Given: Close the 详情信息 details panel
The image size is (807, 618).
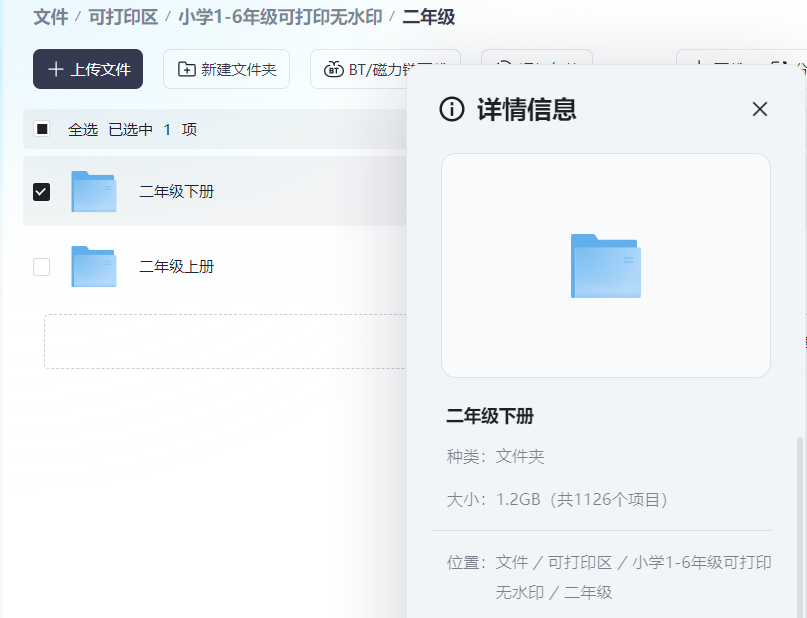Looking at the screenshot, I should [760, 109].
